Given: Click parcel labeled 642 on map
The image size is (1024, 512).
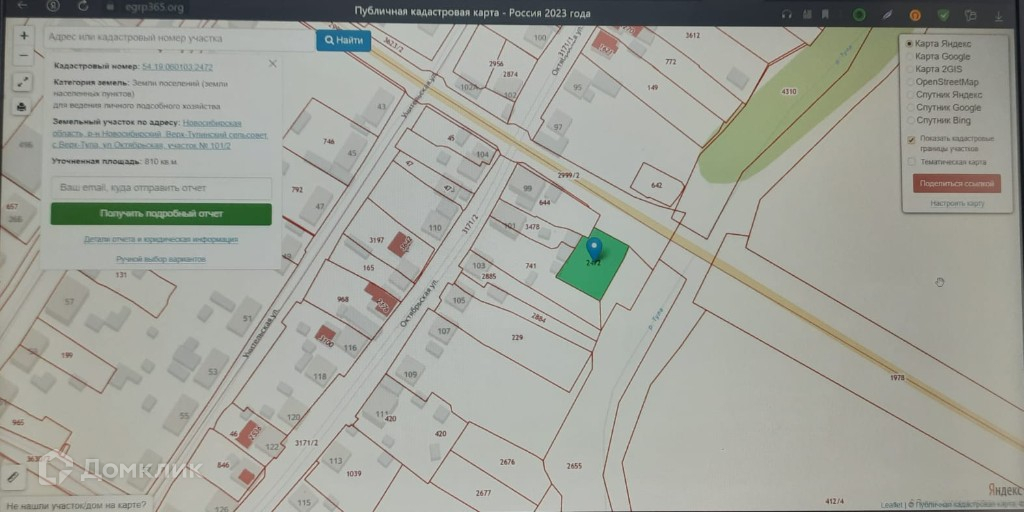Looking at the screenshot, I should tap(656, 185).
